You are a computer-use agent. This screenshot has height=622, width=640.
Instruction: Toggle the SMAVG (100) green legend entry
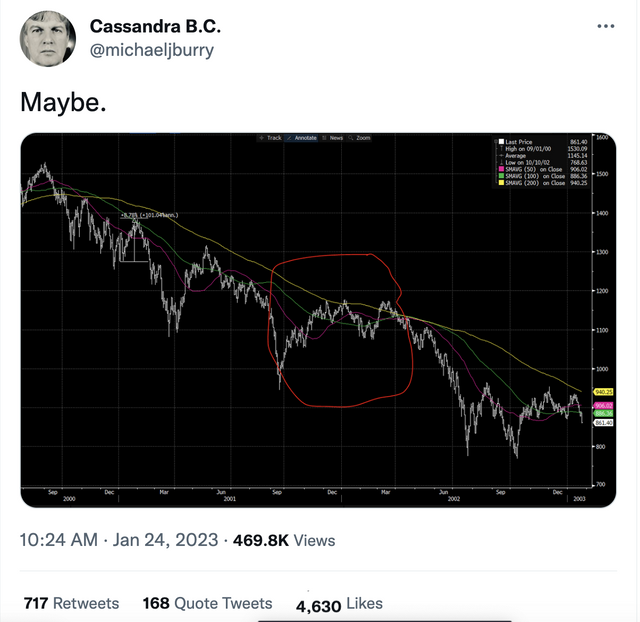[542, 176]
